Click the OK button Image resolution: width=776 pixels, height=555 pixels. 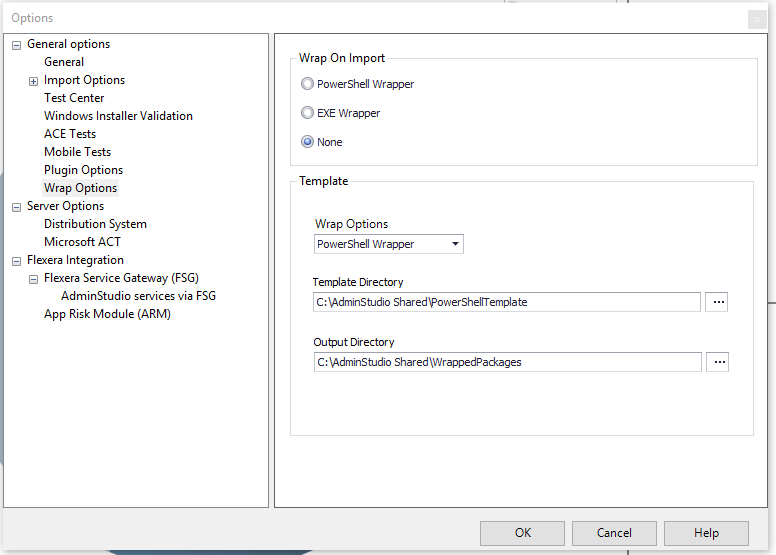pos(522,533)
